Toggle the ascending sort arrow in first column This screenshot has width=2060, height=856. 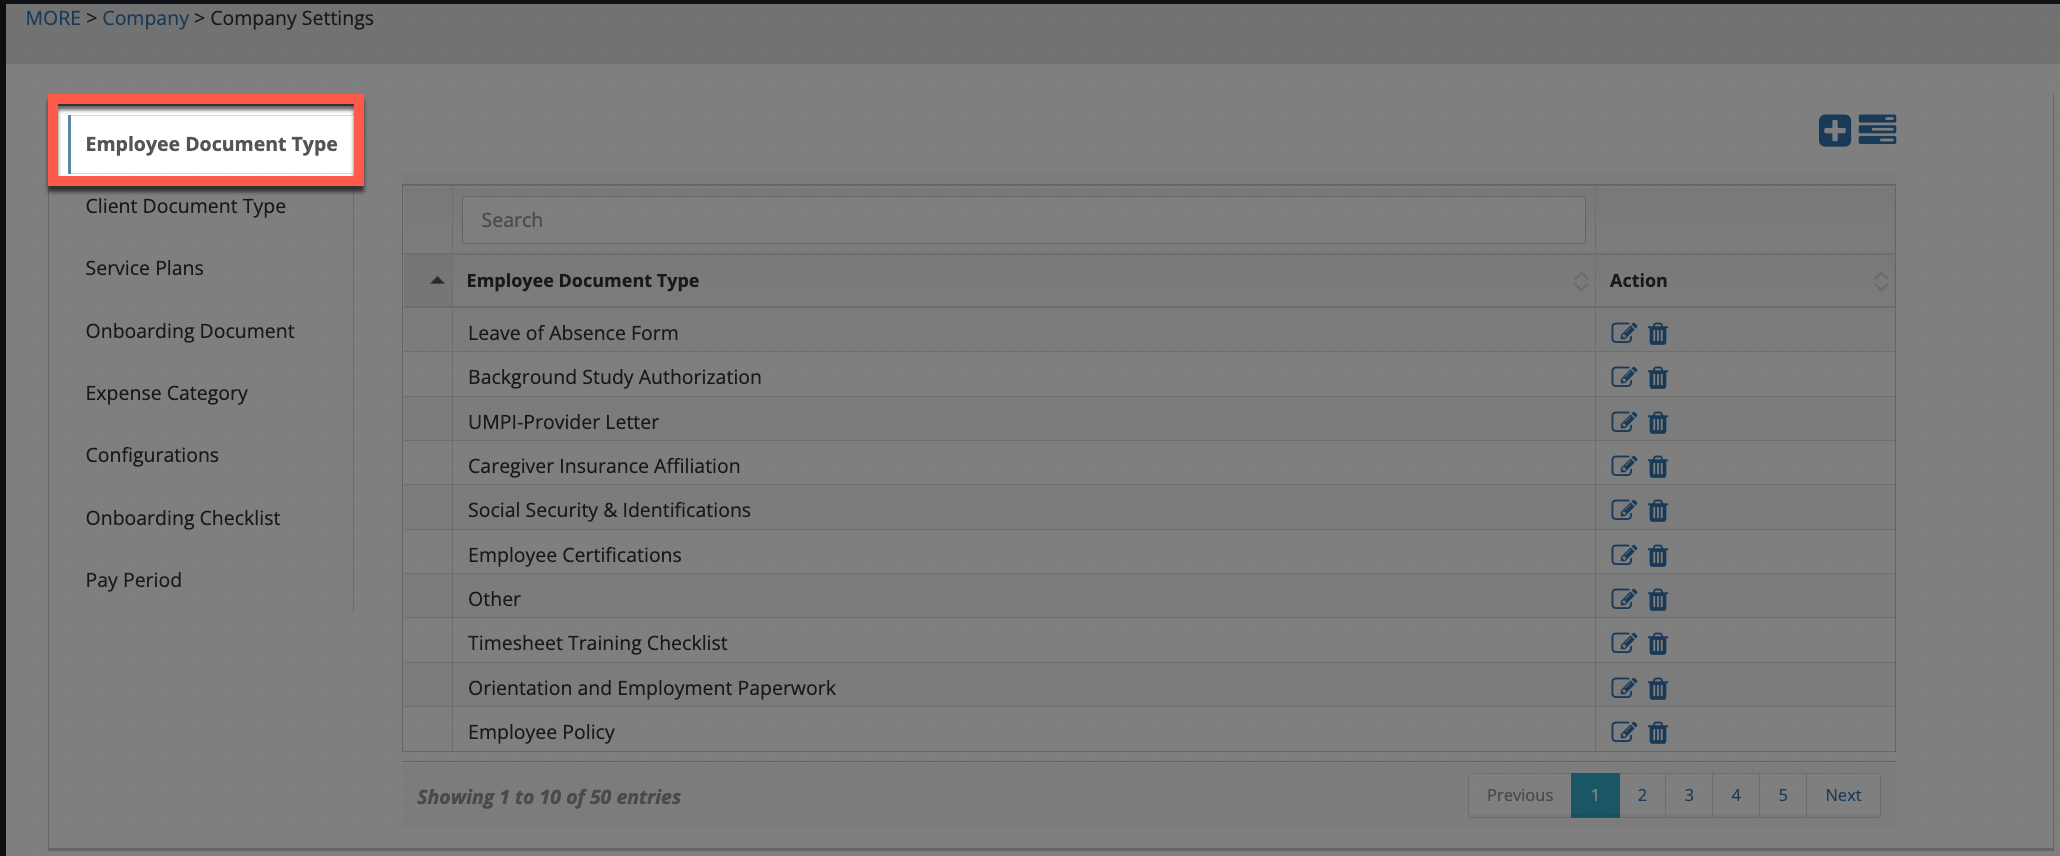[437, 281]
